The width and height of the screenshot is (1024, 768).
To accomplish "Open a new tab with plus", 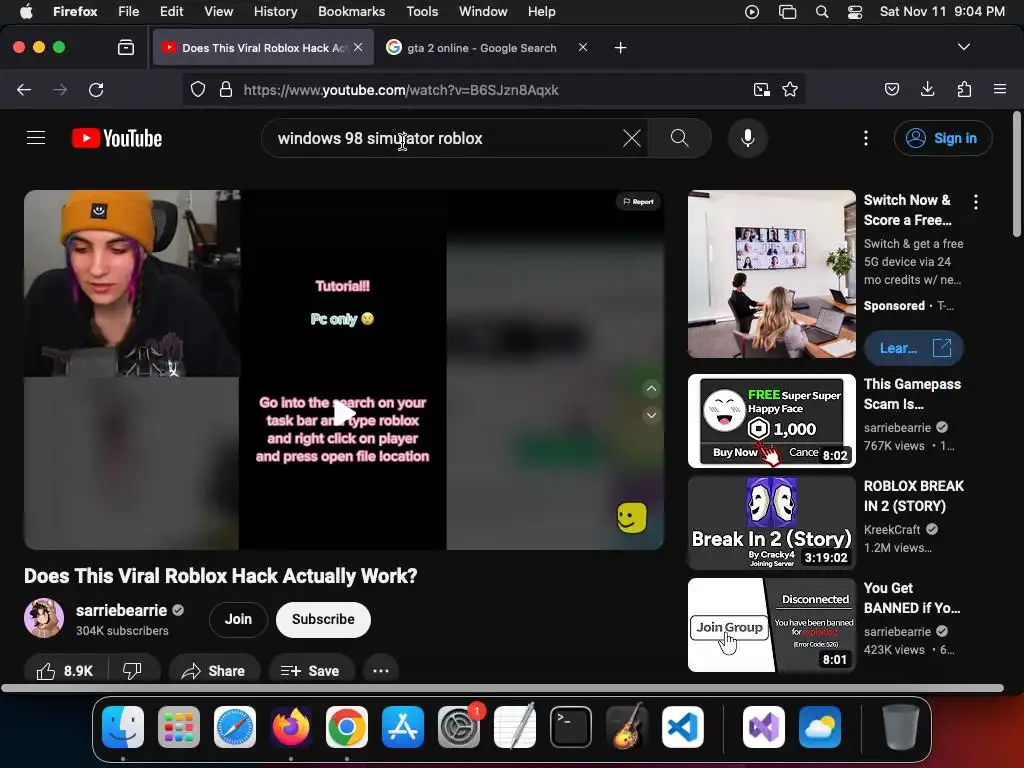I will (x=620, y=48).
